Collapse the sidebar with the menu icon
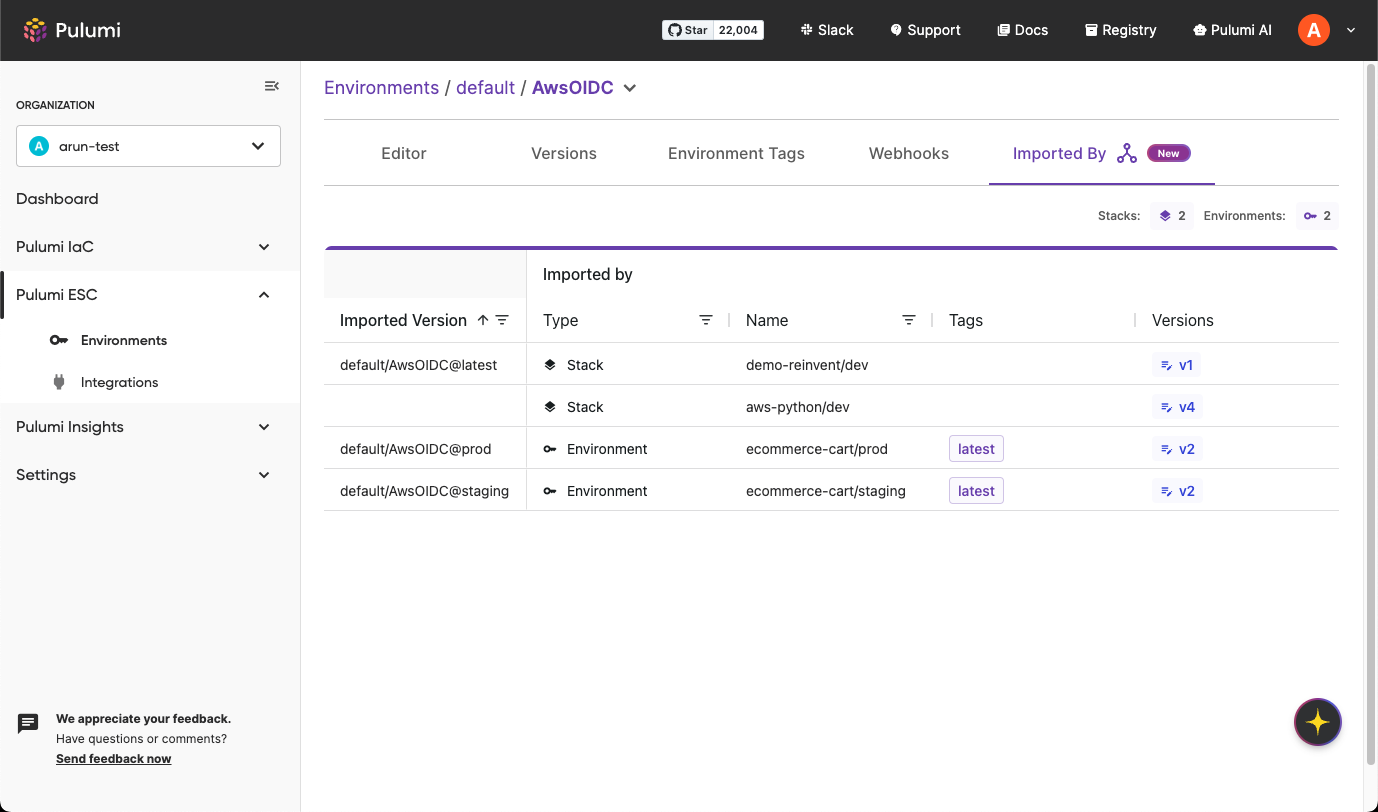Screen dimensions: 1378x812 click(271, 86)
